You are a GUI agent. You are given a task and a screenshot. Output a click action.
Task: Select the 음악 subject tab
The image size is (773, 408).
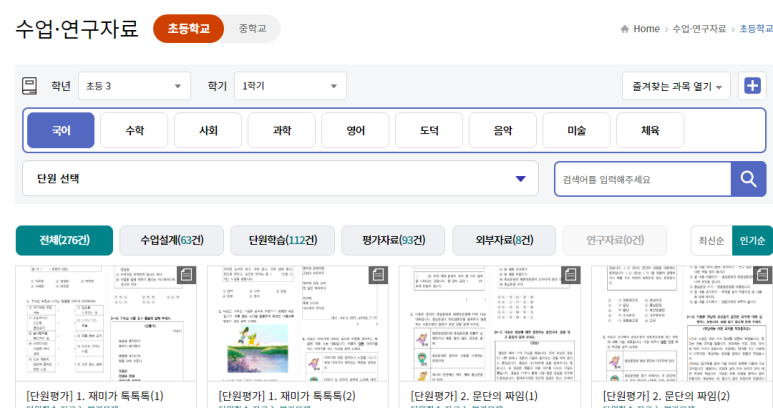point(503,130)
